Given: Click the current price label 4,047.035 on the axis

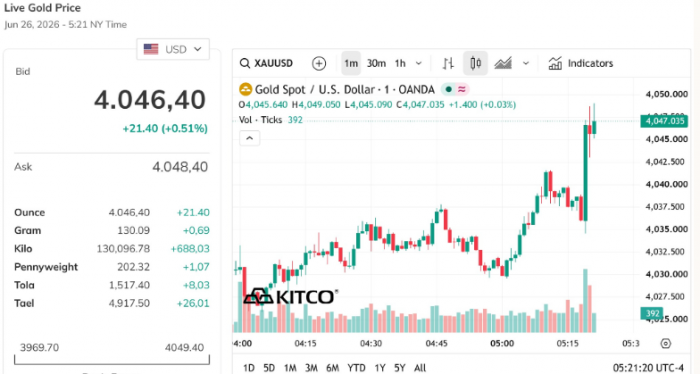Looking at the screenshot, I should coord(664,121).
